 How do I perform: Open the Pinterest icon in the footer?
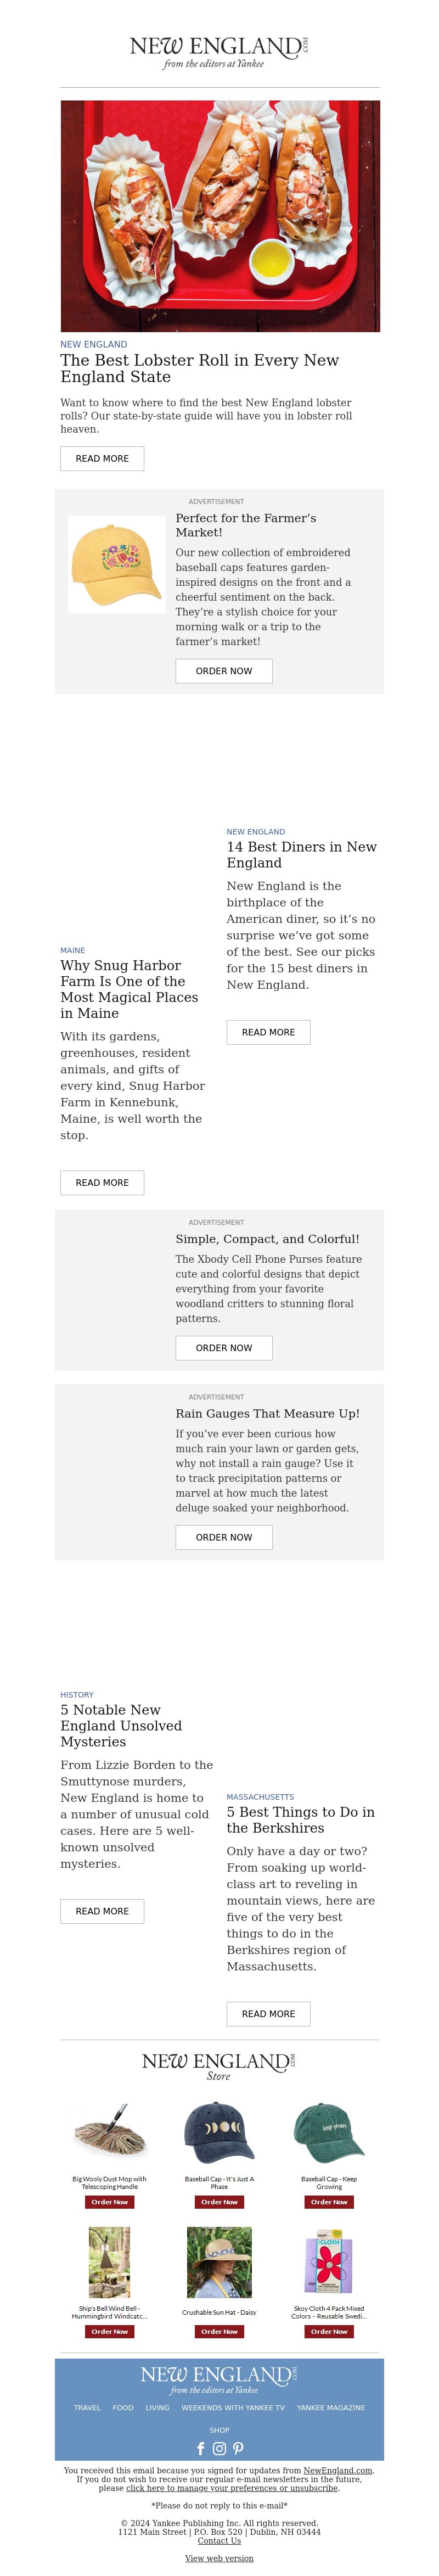click(238, 2448)
